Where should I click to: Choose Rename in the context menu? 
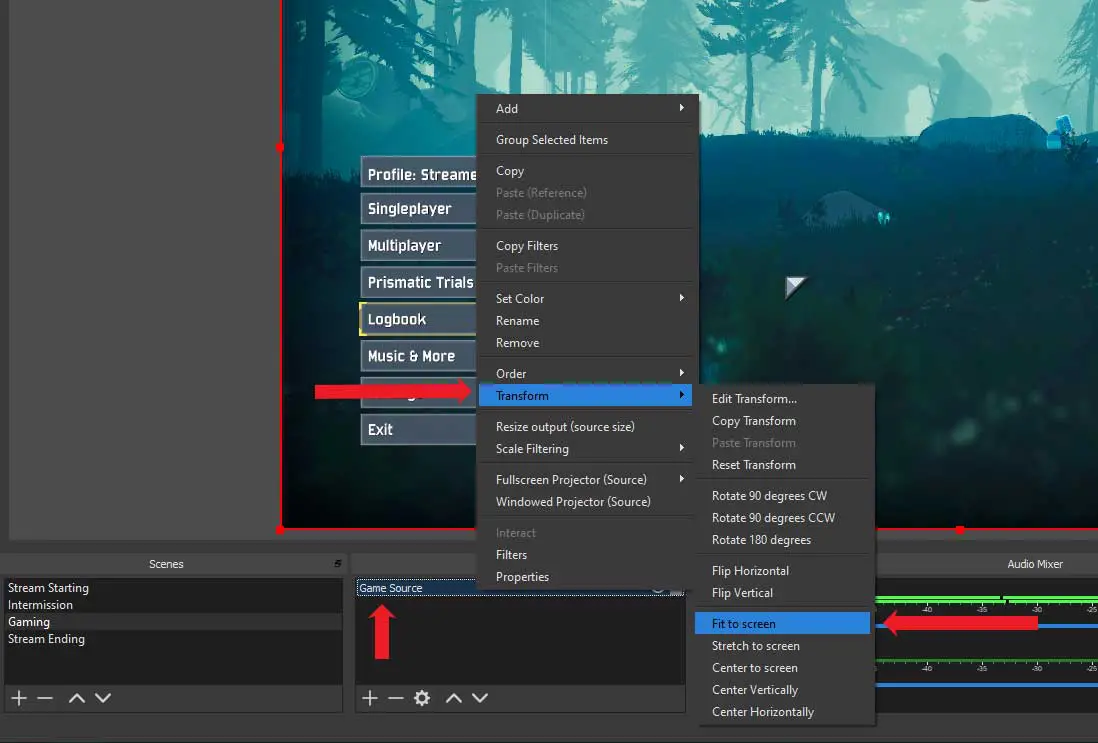coord(587,321)
